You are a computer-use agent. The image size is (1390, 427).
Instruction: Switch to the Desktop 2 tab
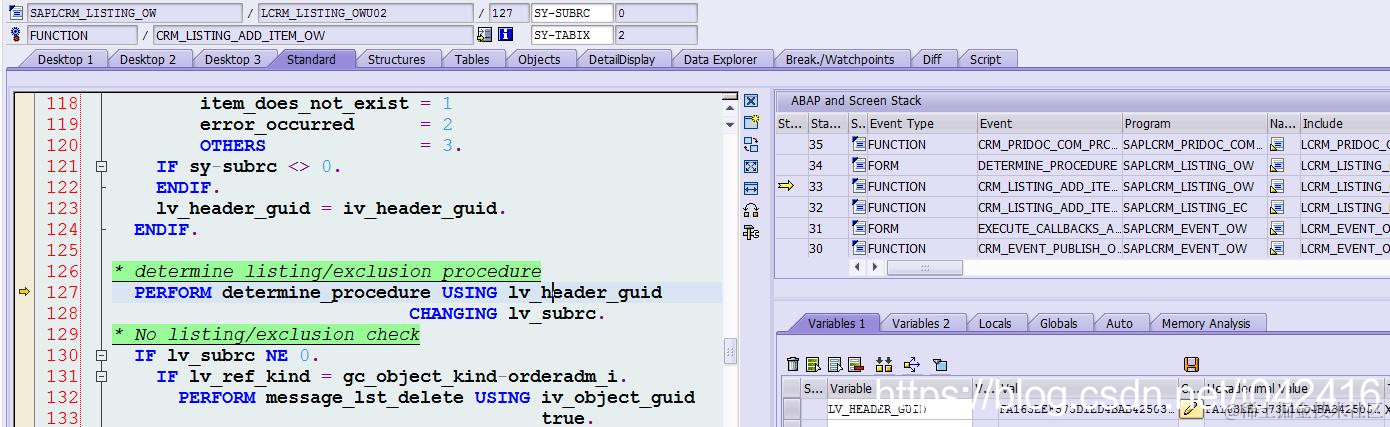pos(148,59)
